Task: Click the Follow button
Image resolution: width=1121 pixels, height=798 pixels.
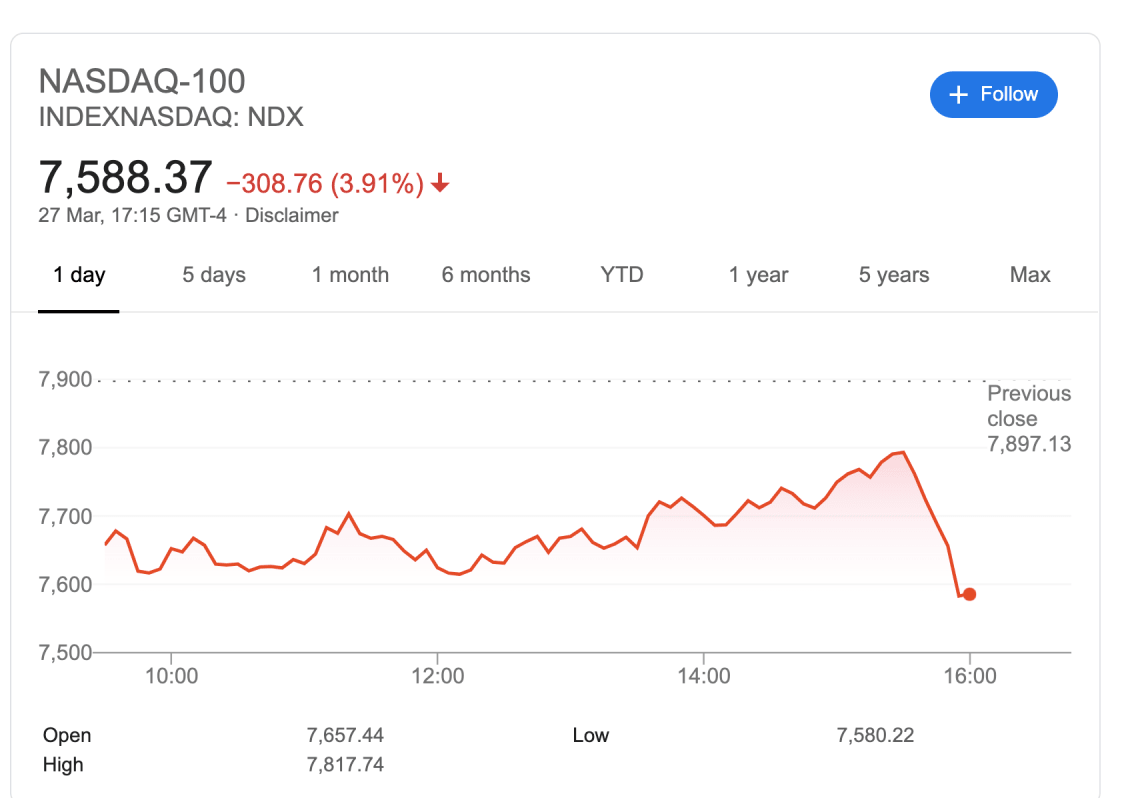Action: pyautogui.click(x=993, y=94)
